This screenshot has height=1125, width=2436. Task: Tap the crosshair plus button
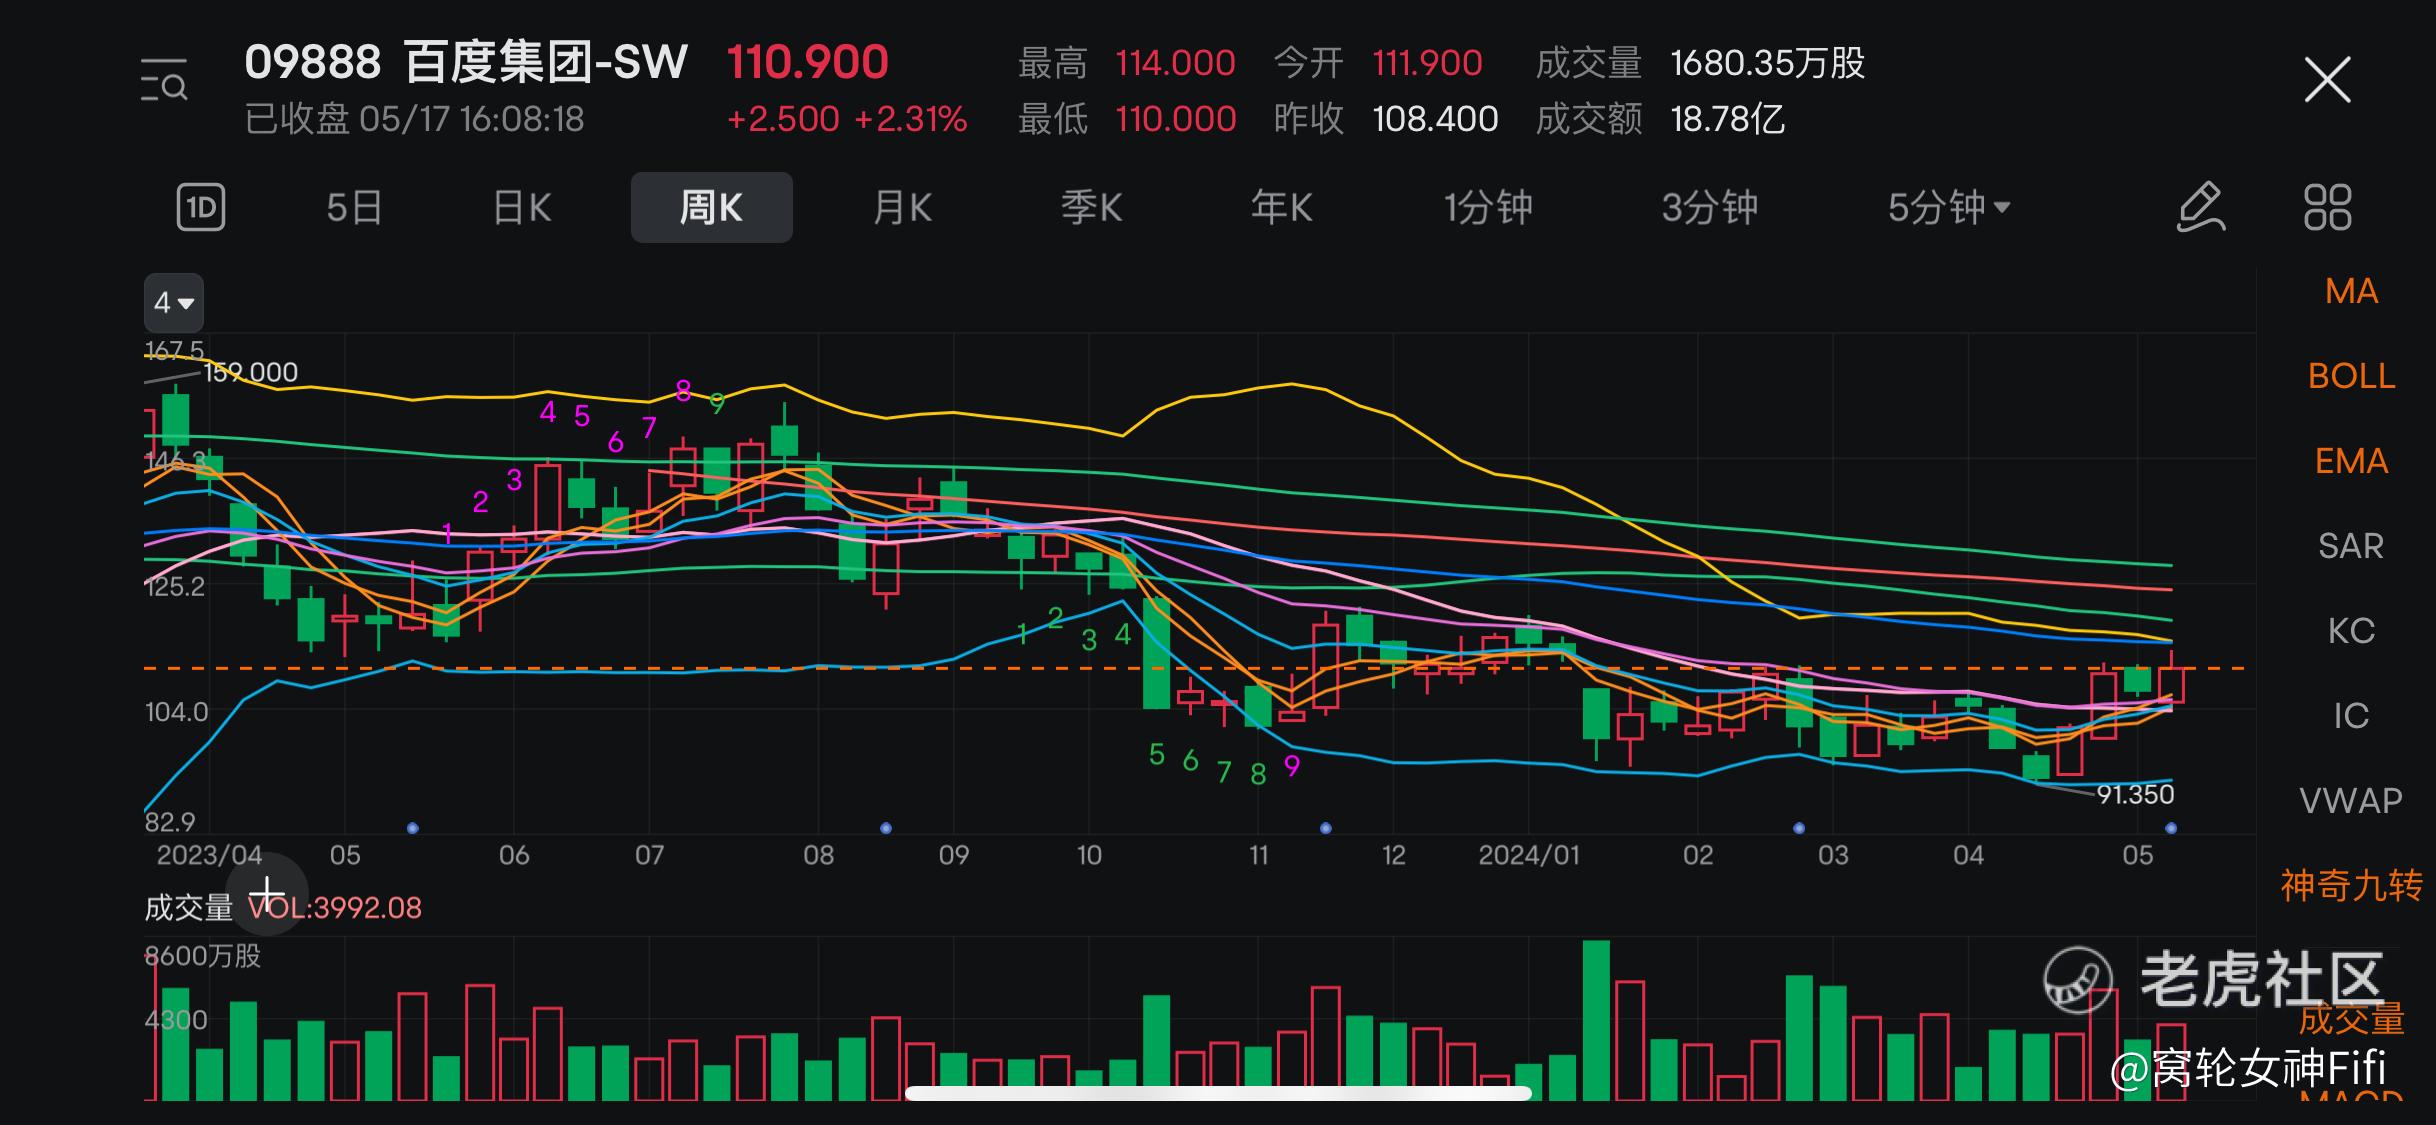[x=267, y=893]
